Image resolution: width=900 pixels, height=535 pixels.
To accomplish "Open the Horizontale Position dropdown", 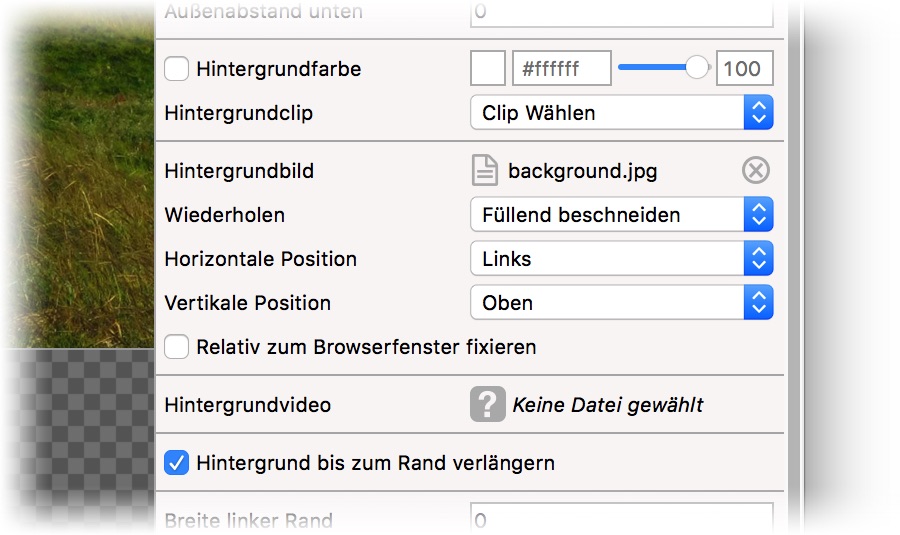I will (x=621, y=259).
